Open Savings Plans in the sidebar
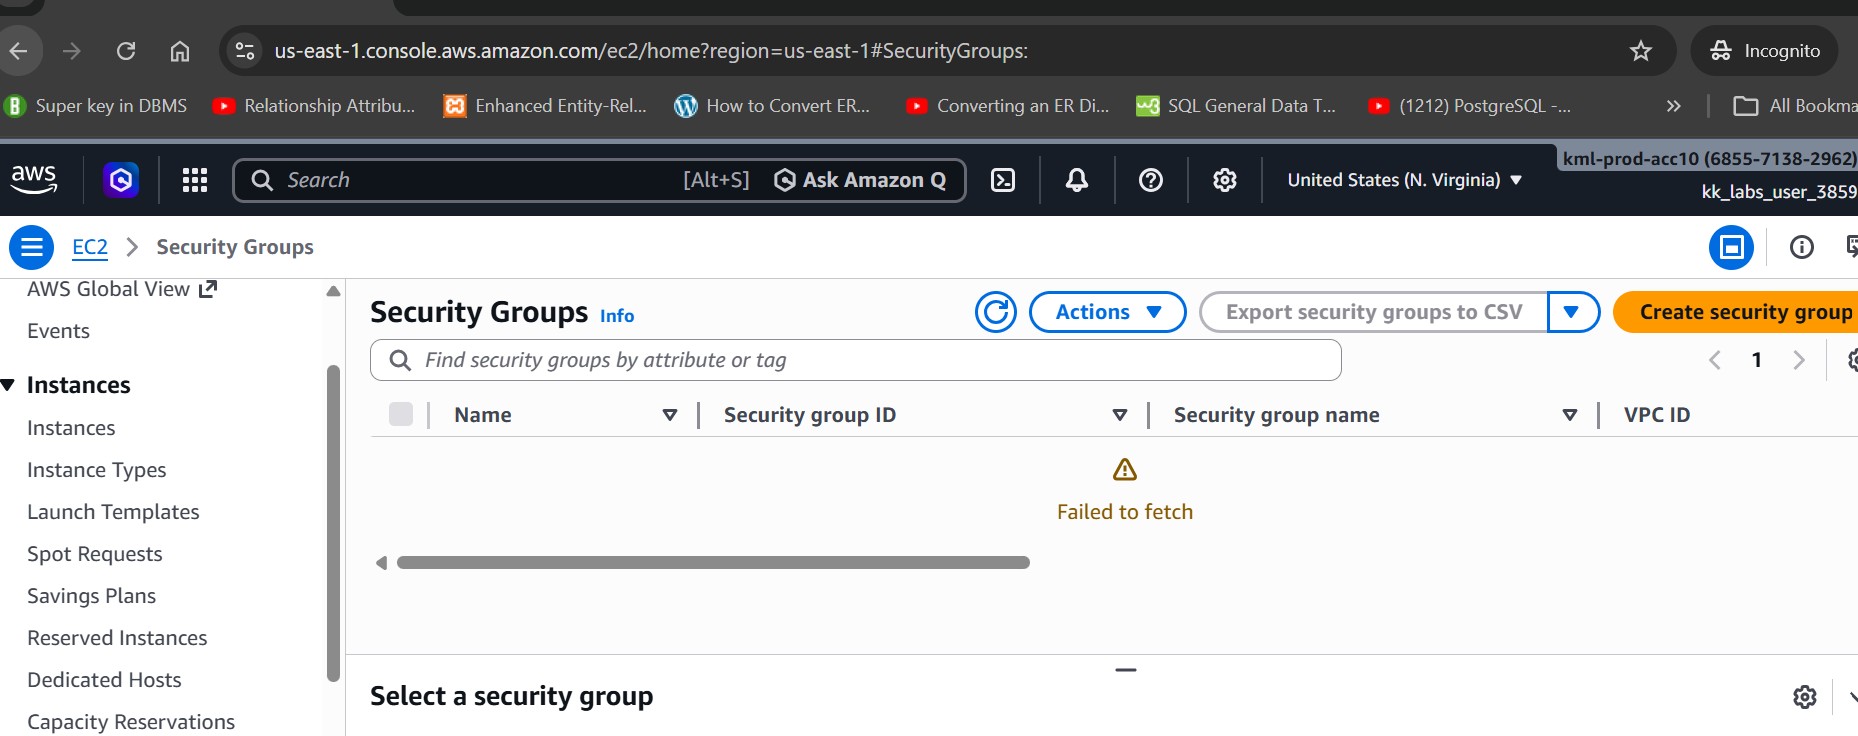Screen dimensions: 1858x736 (91, 596)
